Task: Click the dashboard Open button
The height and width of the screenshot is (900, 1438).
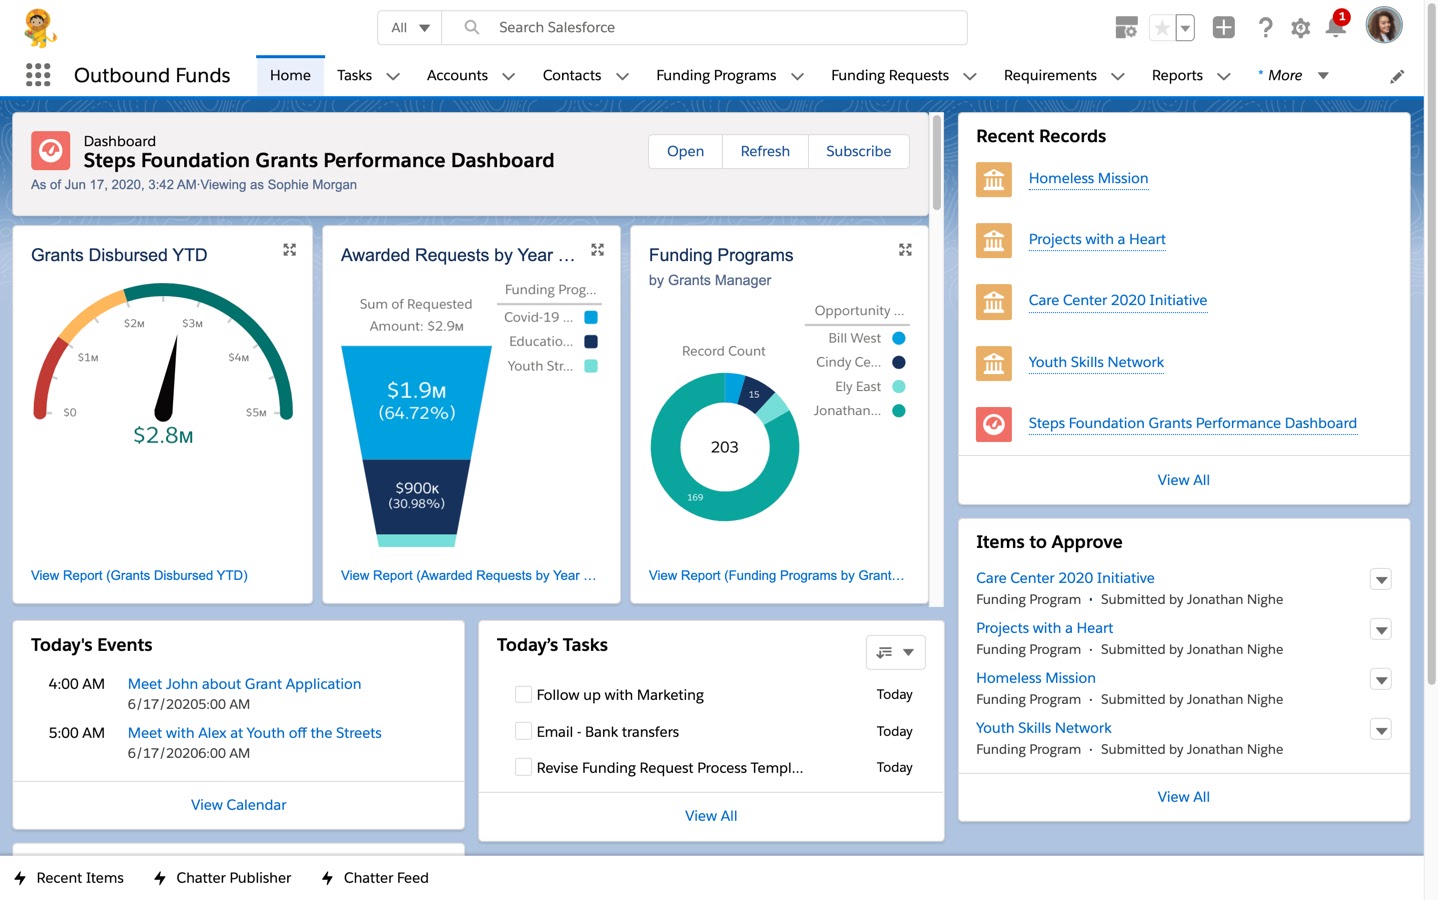Action: 685,151
